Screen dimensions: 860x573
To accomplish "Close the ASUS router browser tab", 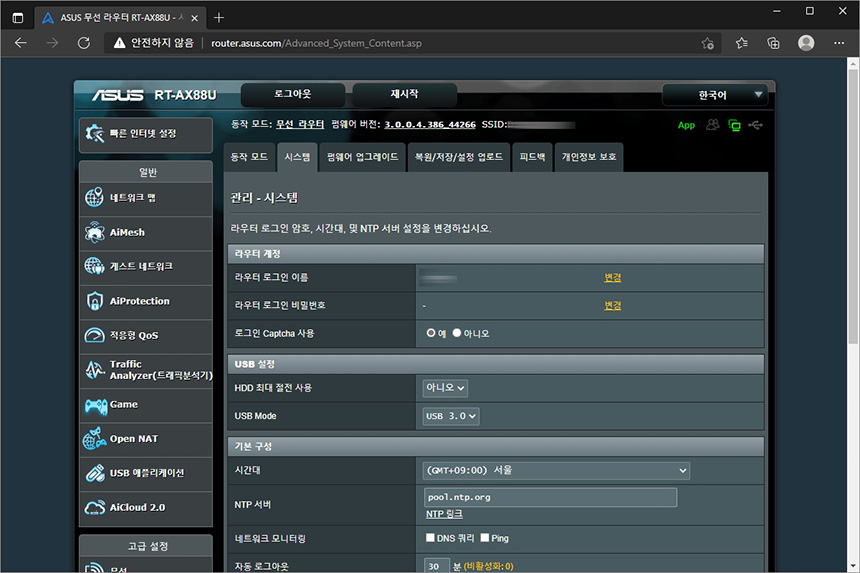I will coord(195,18).
